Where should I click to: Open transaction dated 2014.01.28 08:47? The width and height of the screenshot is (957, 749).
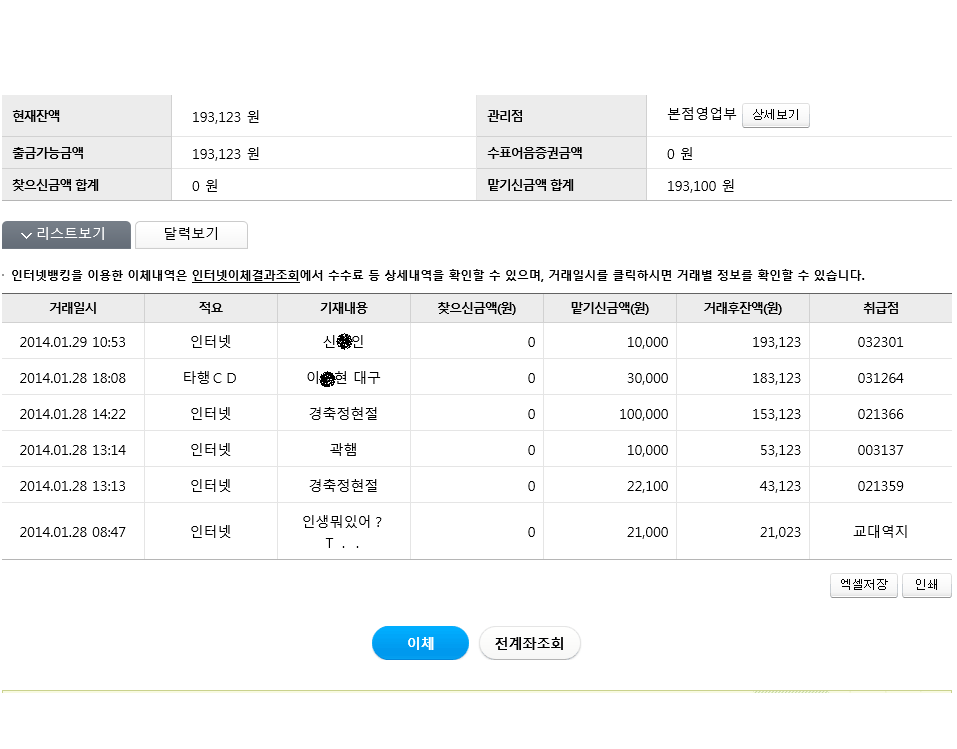(x=73, y=532)
